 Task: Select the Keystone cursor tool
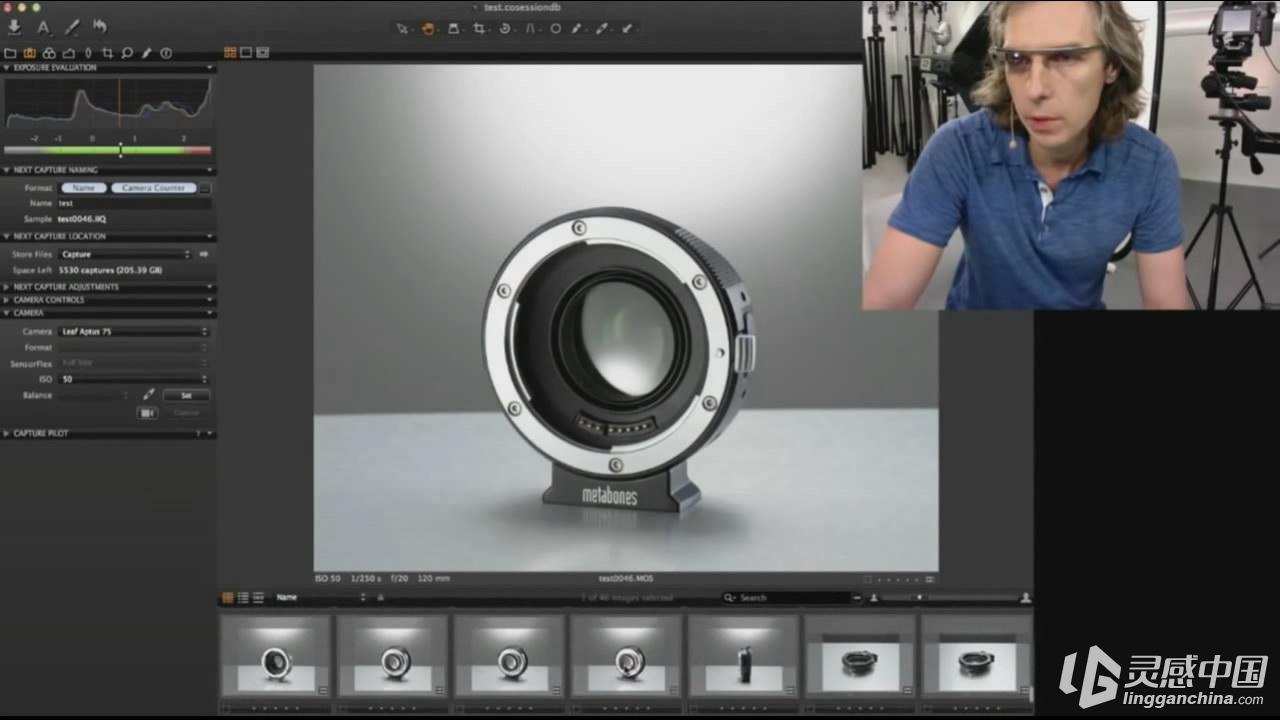pos(531,28)
